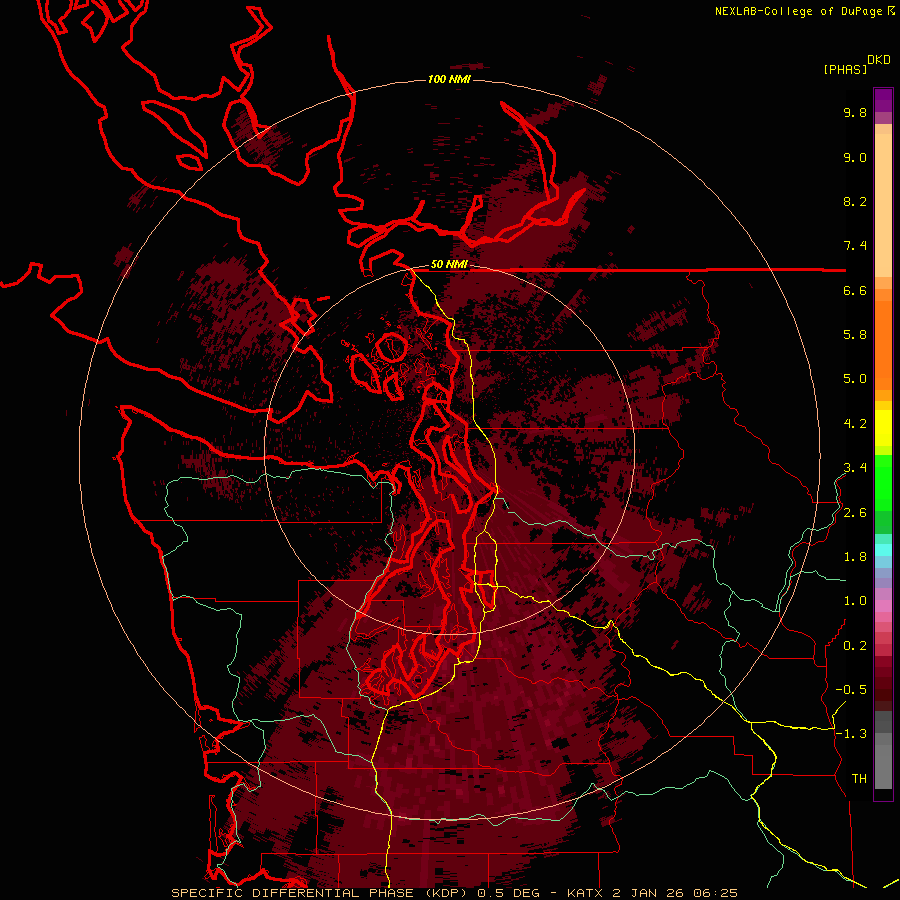Select the 9.8 legend value

click(x=855, y=112)
